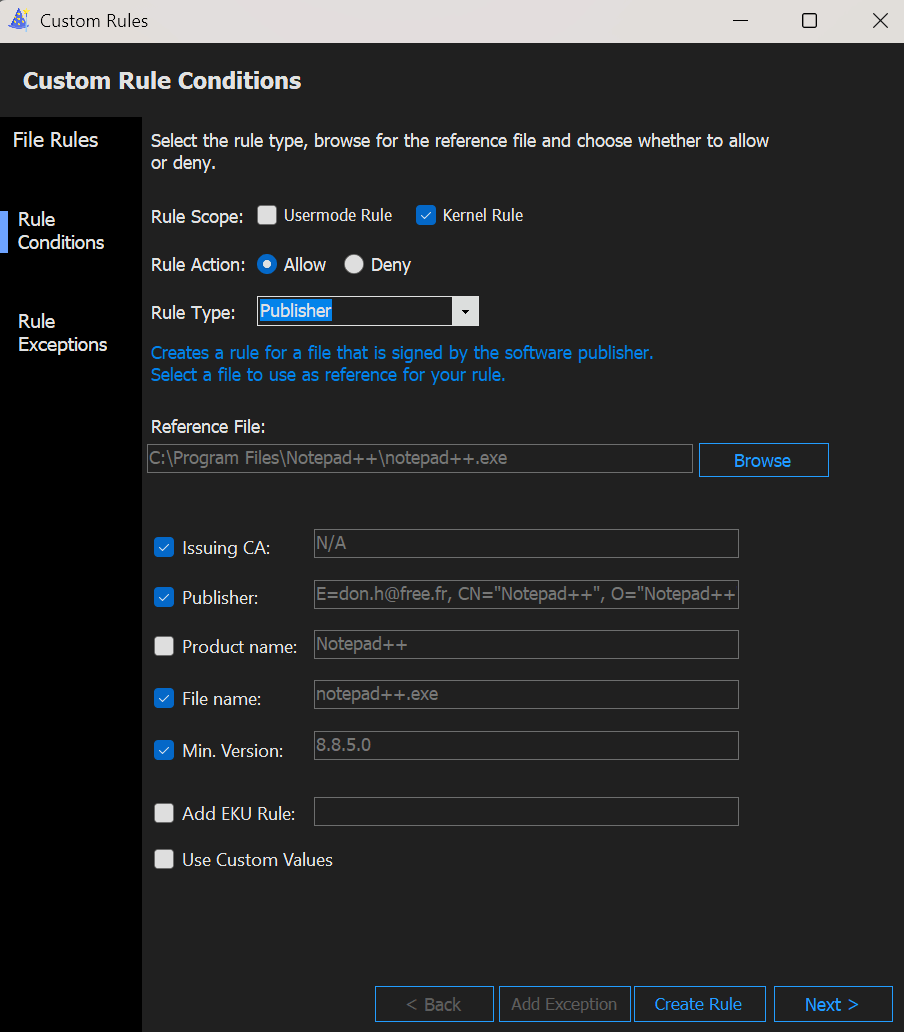This screenshot has height=1032, width=904.
Task: Open the Rule Type dropdown arrow
Action: click(x=465, y=312)
